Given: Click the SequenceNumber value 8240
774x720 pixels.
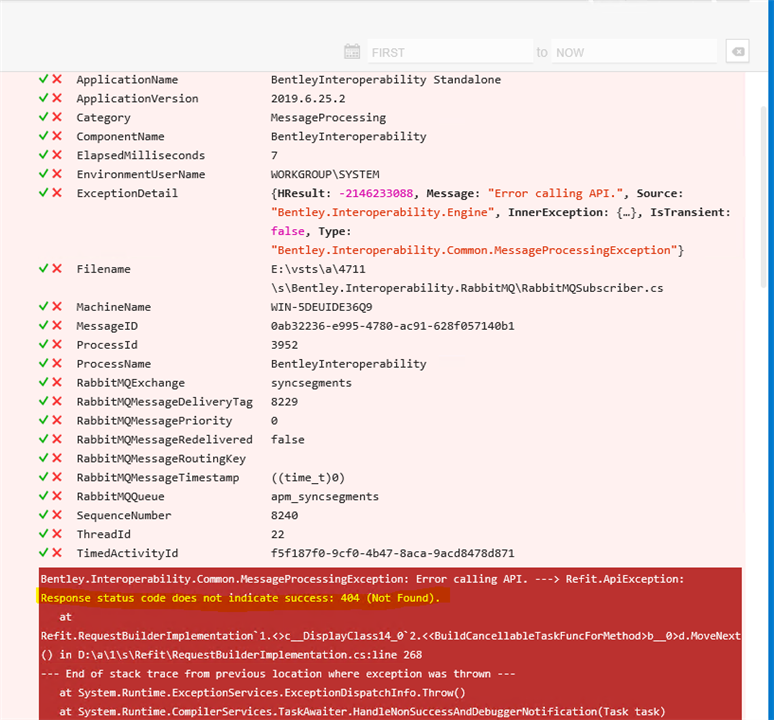Looking at the screenshot, I should (284, 515).
